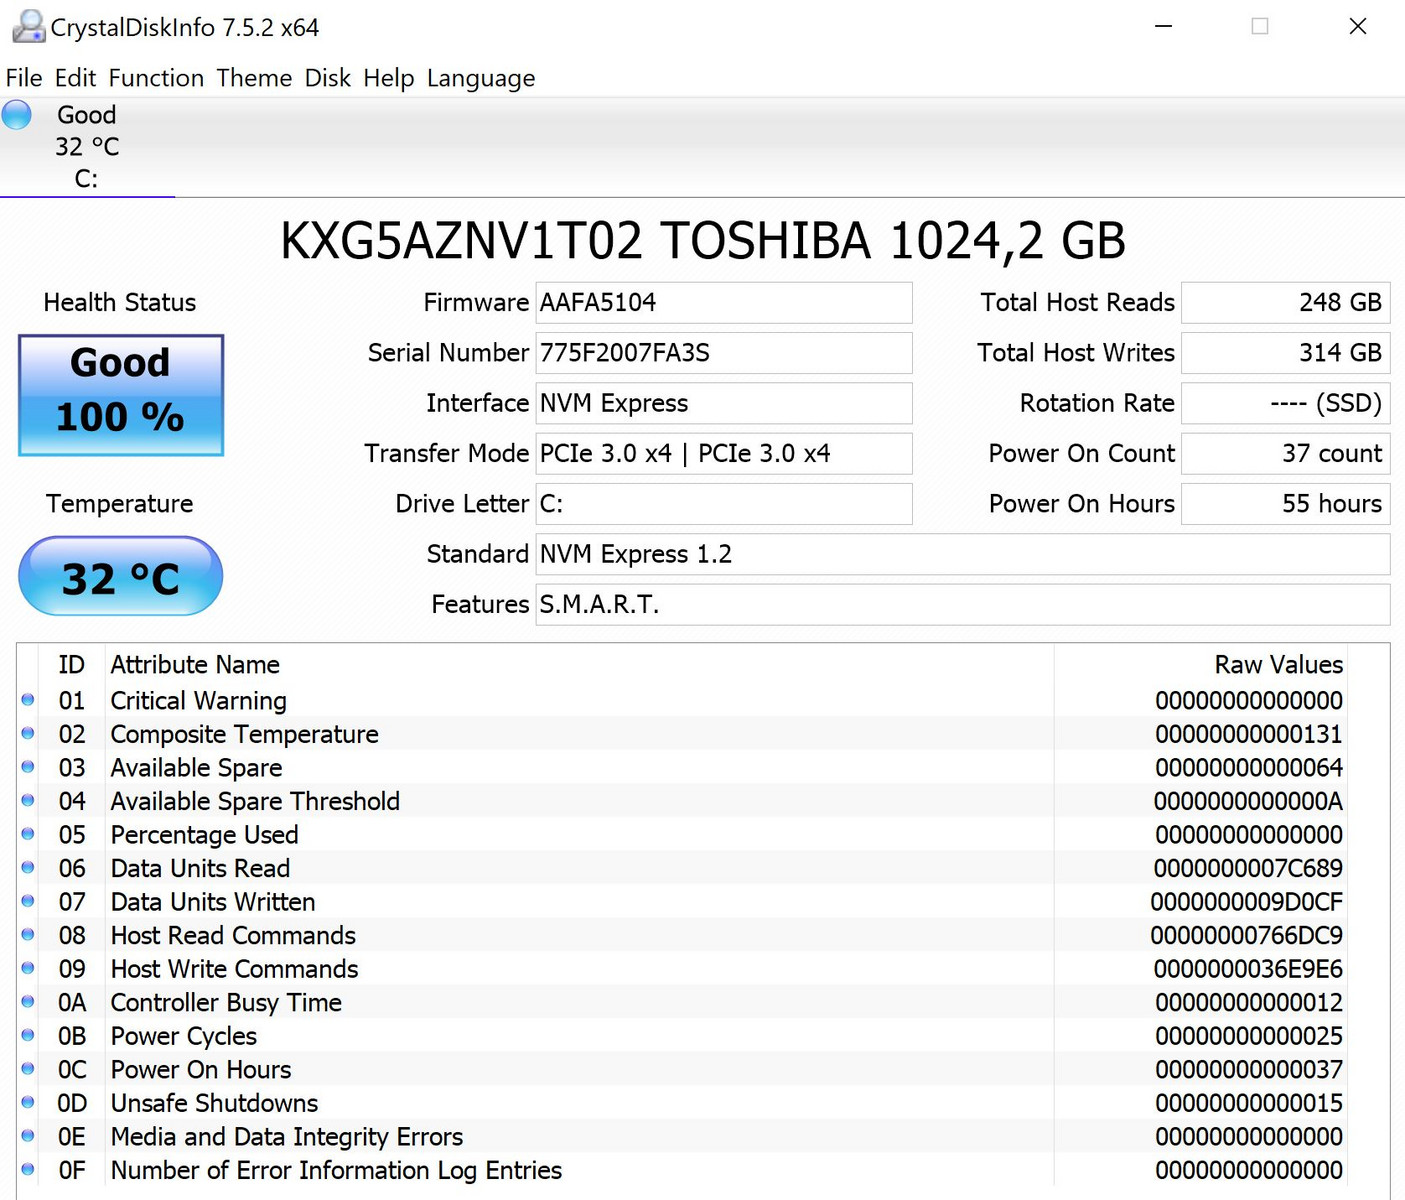Click raw value 00000000766DC9
Viewport: 1405px width, 1200px height.
tap(1246, 935)
